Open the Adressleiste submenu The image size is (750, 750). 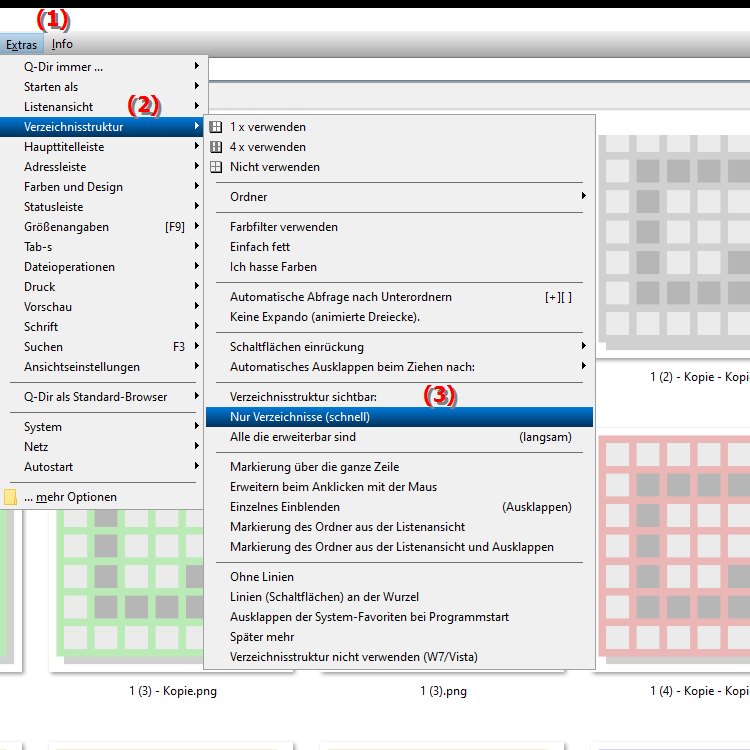(x=103, y=167)
